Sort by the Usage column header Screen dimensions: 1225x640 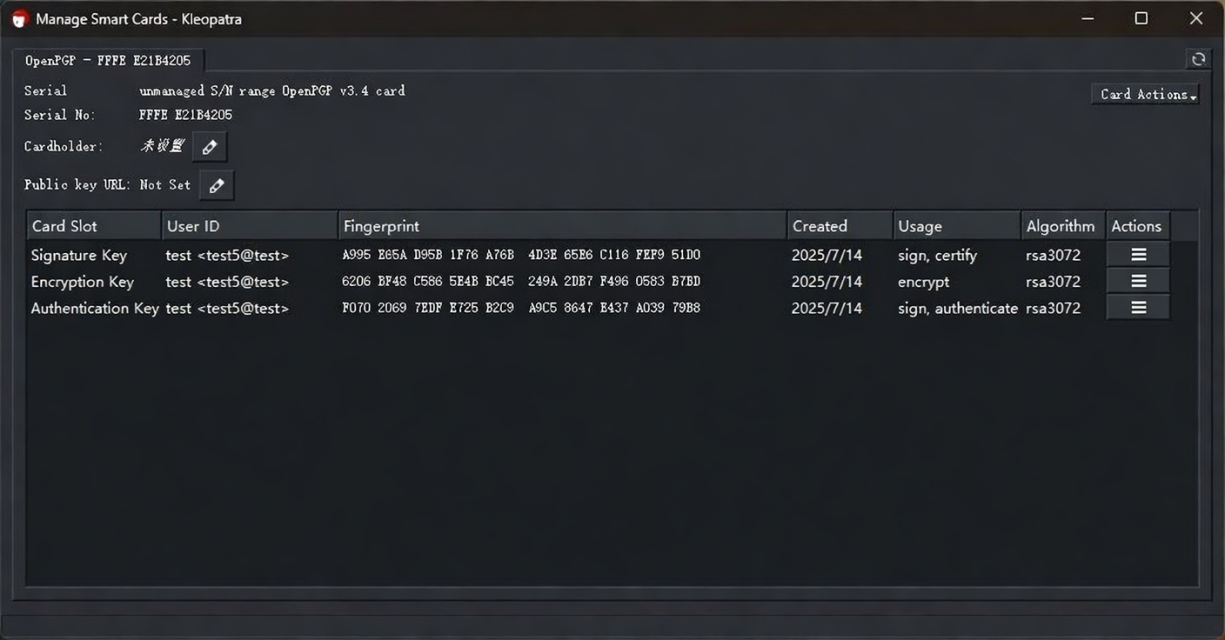pyautogui.click(x=957, y=226)
